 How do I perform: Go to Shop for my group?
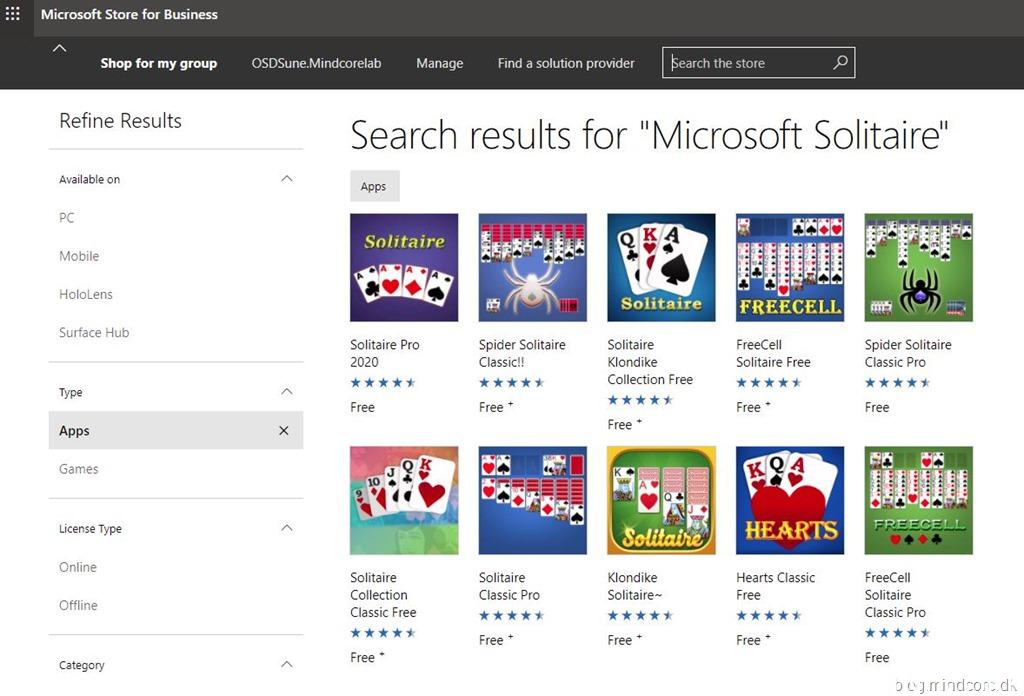158,63
